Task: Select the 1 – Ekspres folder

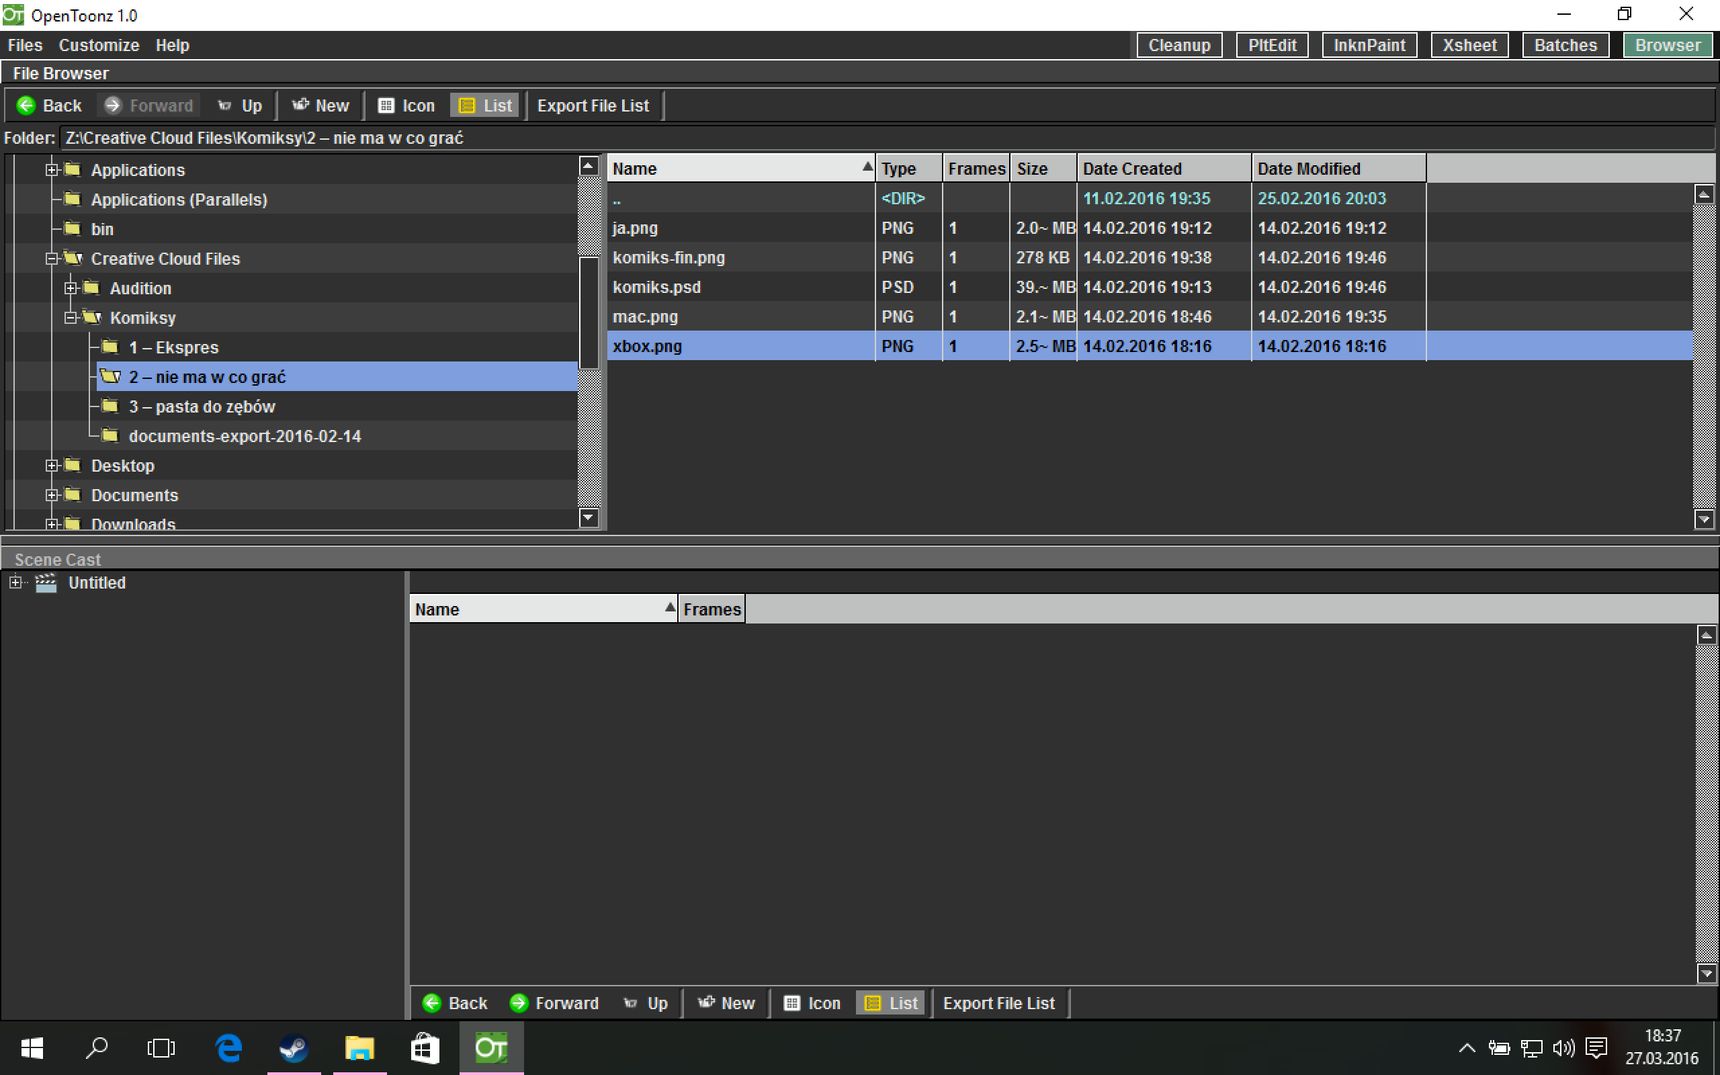Action: pos(173,348)
